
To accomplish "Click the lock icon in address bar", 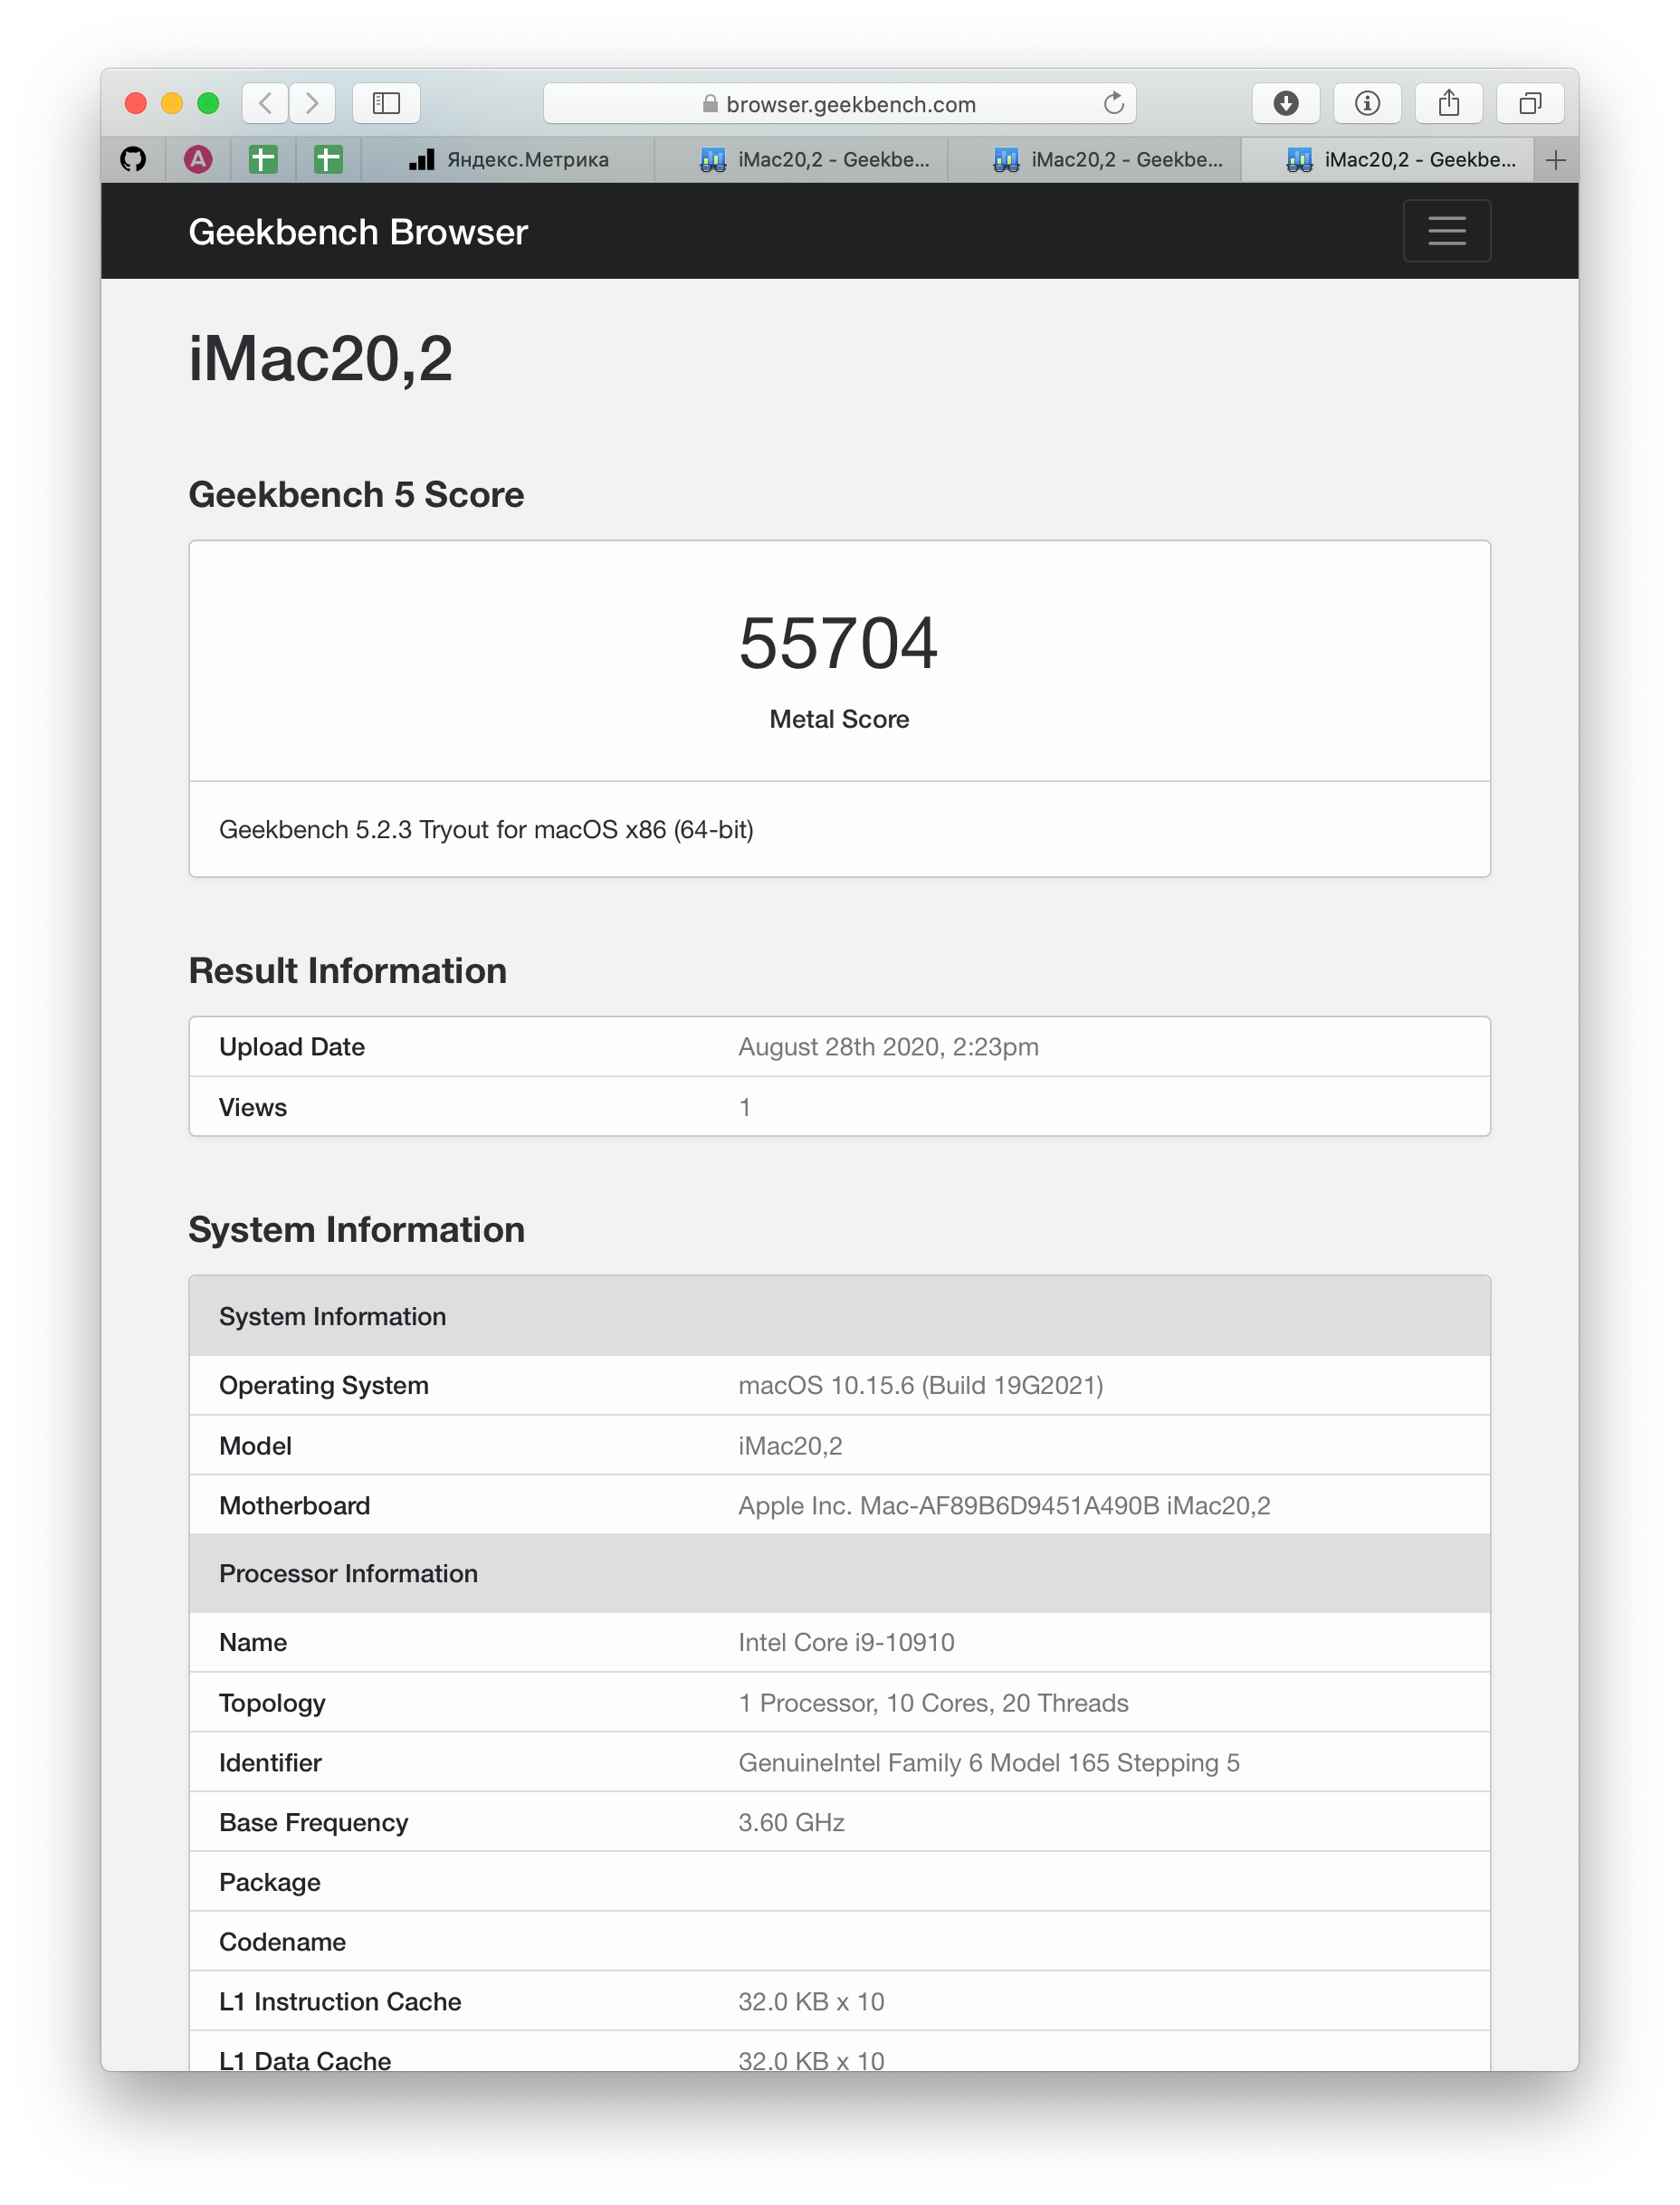I will [710, 104].
